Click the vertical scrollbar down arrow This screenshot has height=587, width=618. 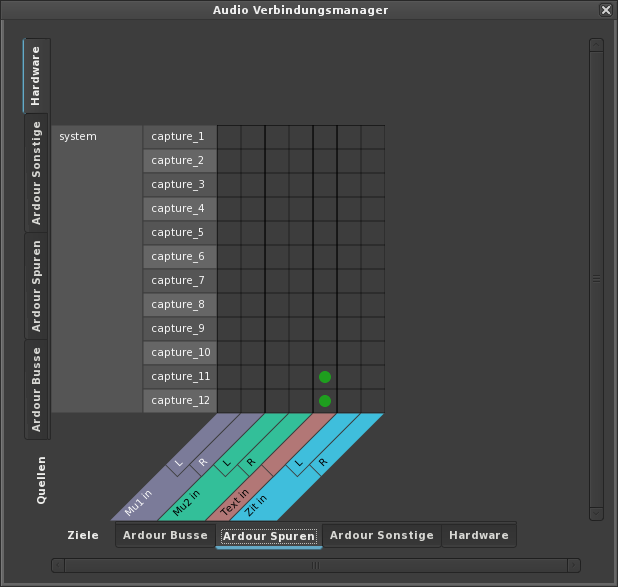click(596, 514)
